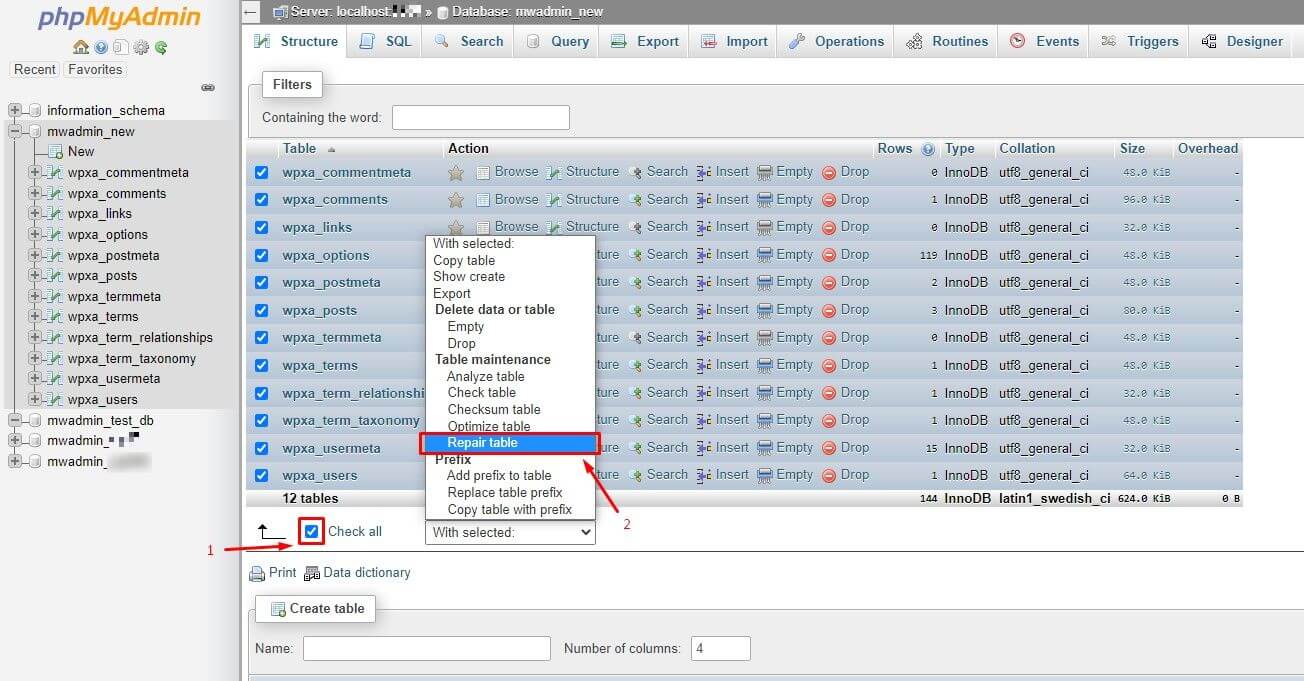The image size is (1304, 681).
Task: Mark wpxa_comments as favorite with star
Action: click(456, 200)
